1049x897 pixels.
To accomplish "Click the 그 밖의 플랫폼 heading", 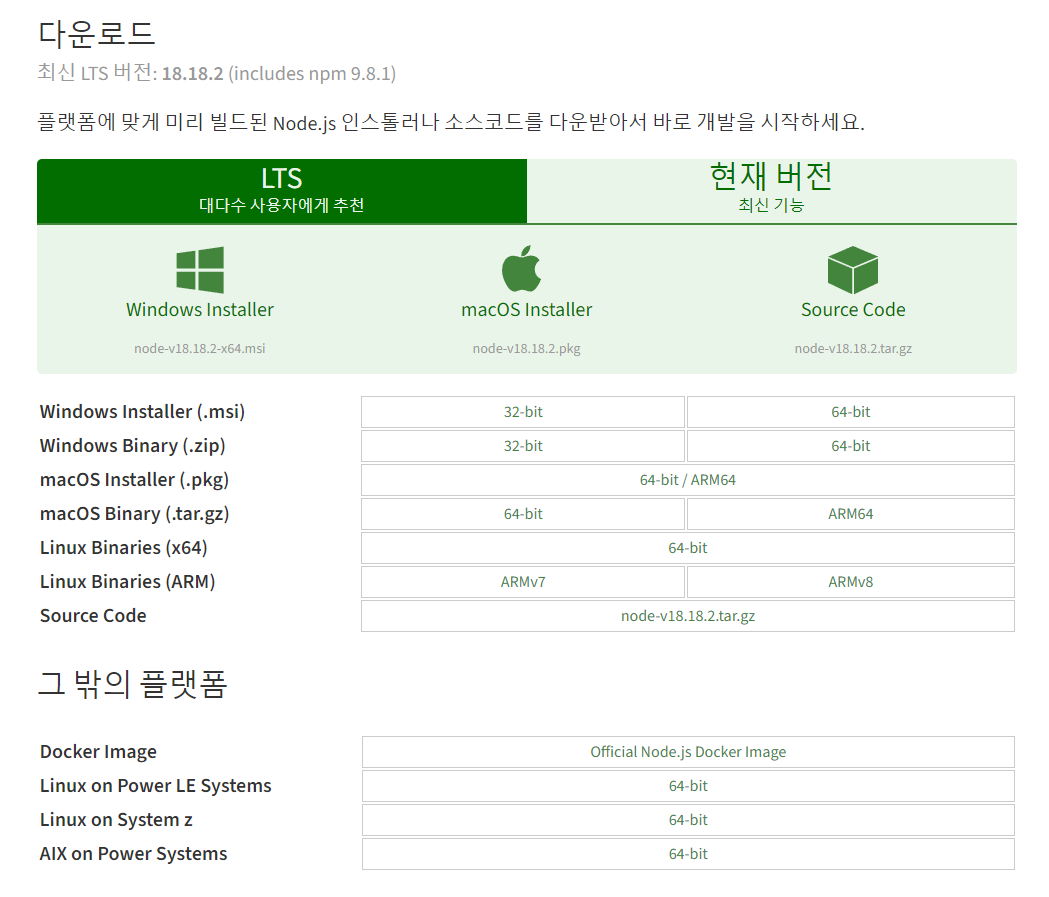I will click(133, 684).
